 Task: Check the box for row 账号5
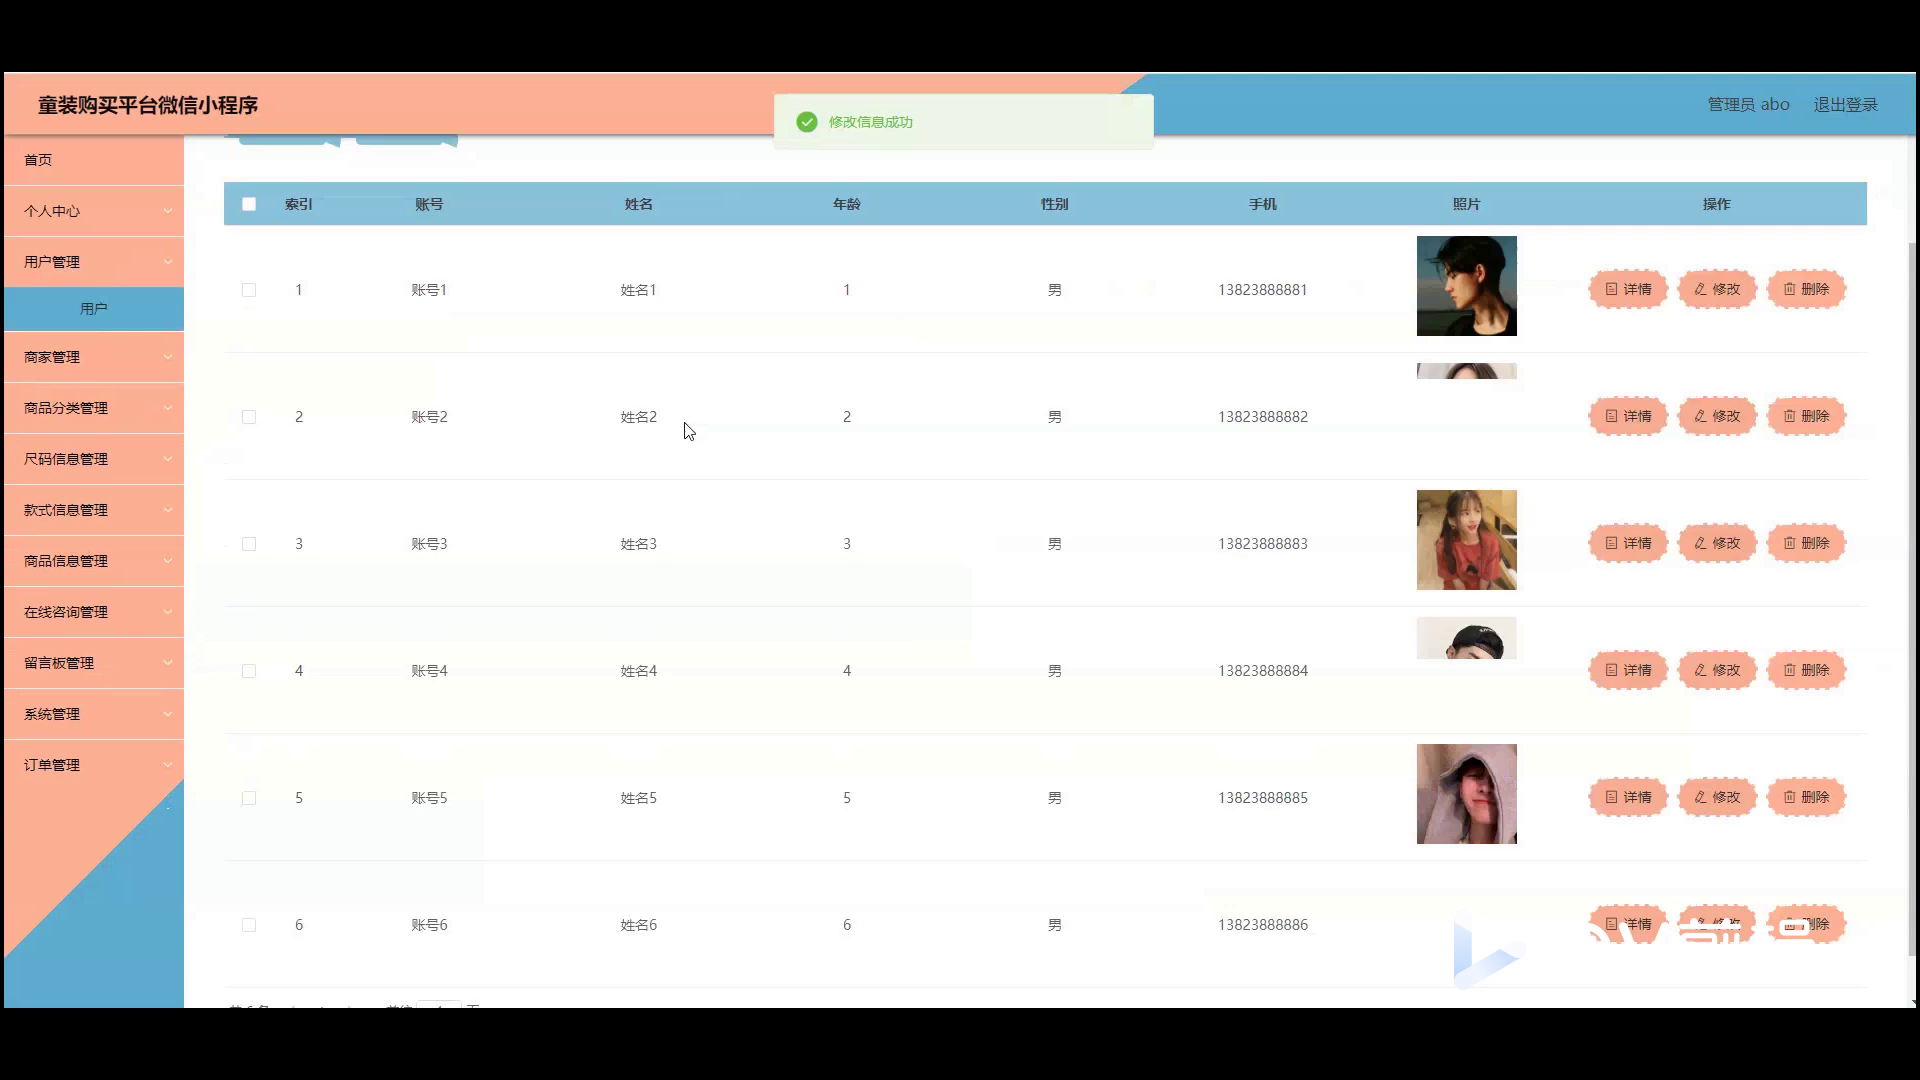tap(249, 798)
